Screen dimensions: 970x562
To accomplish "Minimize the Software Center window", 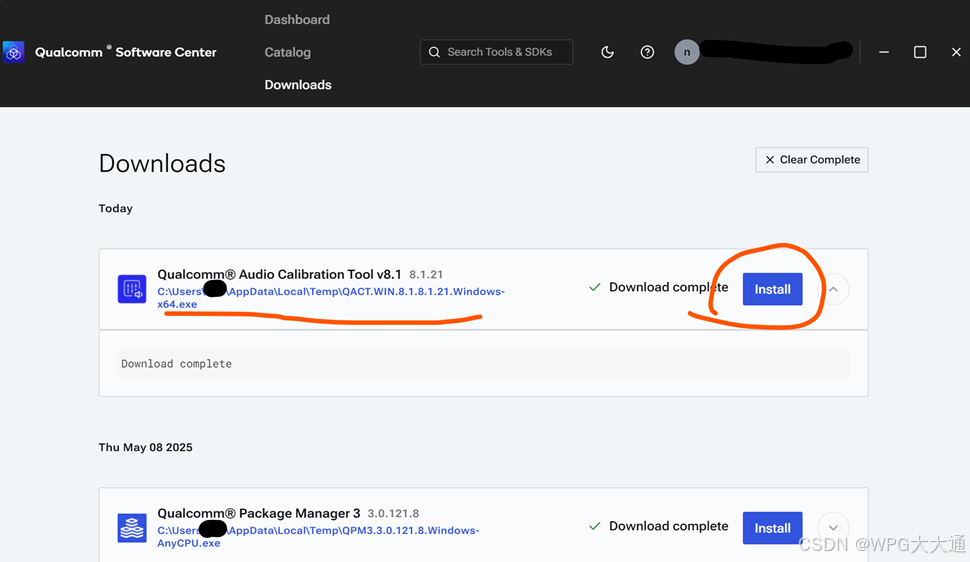I will [x=884, y=52].
